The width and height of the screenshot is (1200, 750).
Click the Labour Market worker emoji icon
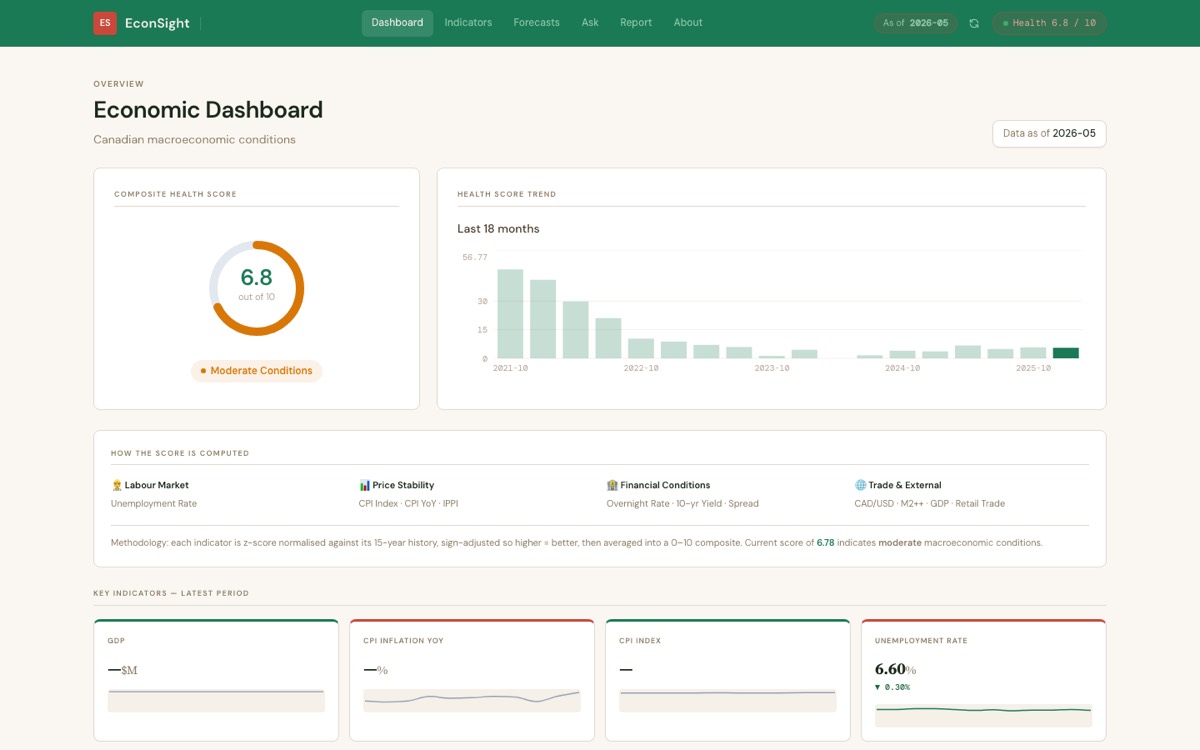[x=117, y=485]
